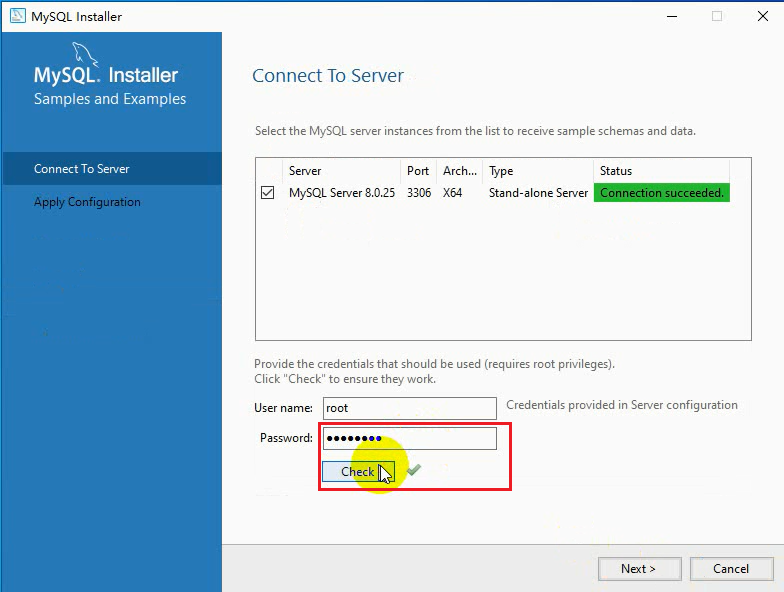784x592 pixels.
Task: Minimize the MySQL Installer window
Action: 672,16
